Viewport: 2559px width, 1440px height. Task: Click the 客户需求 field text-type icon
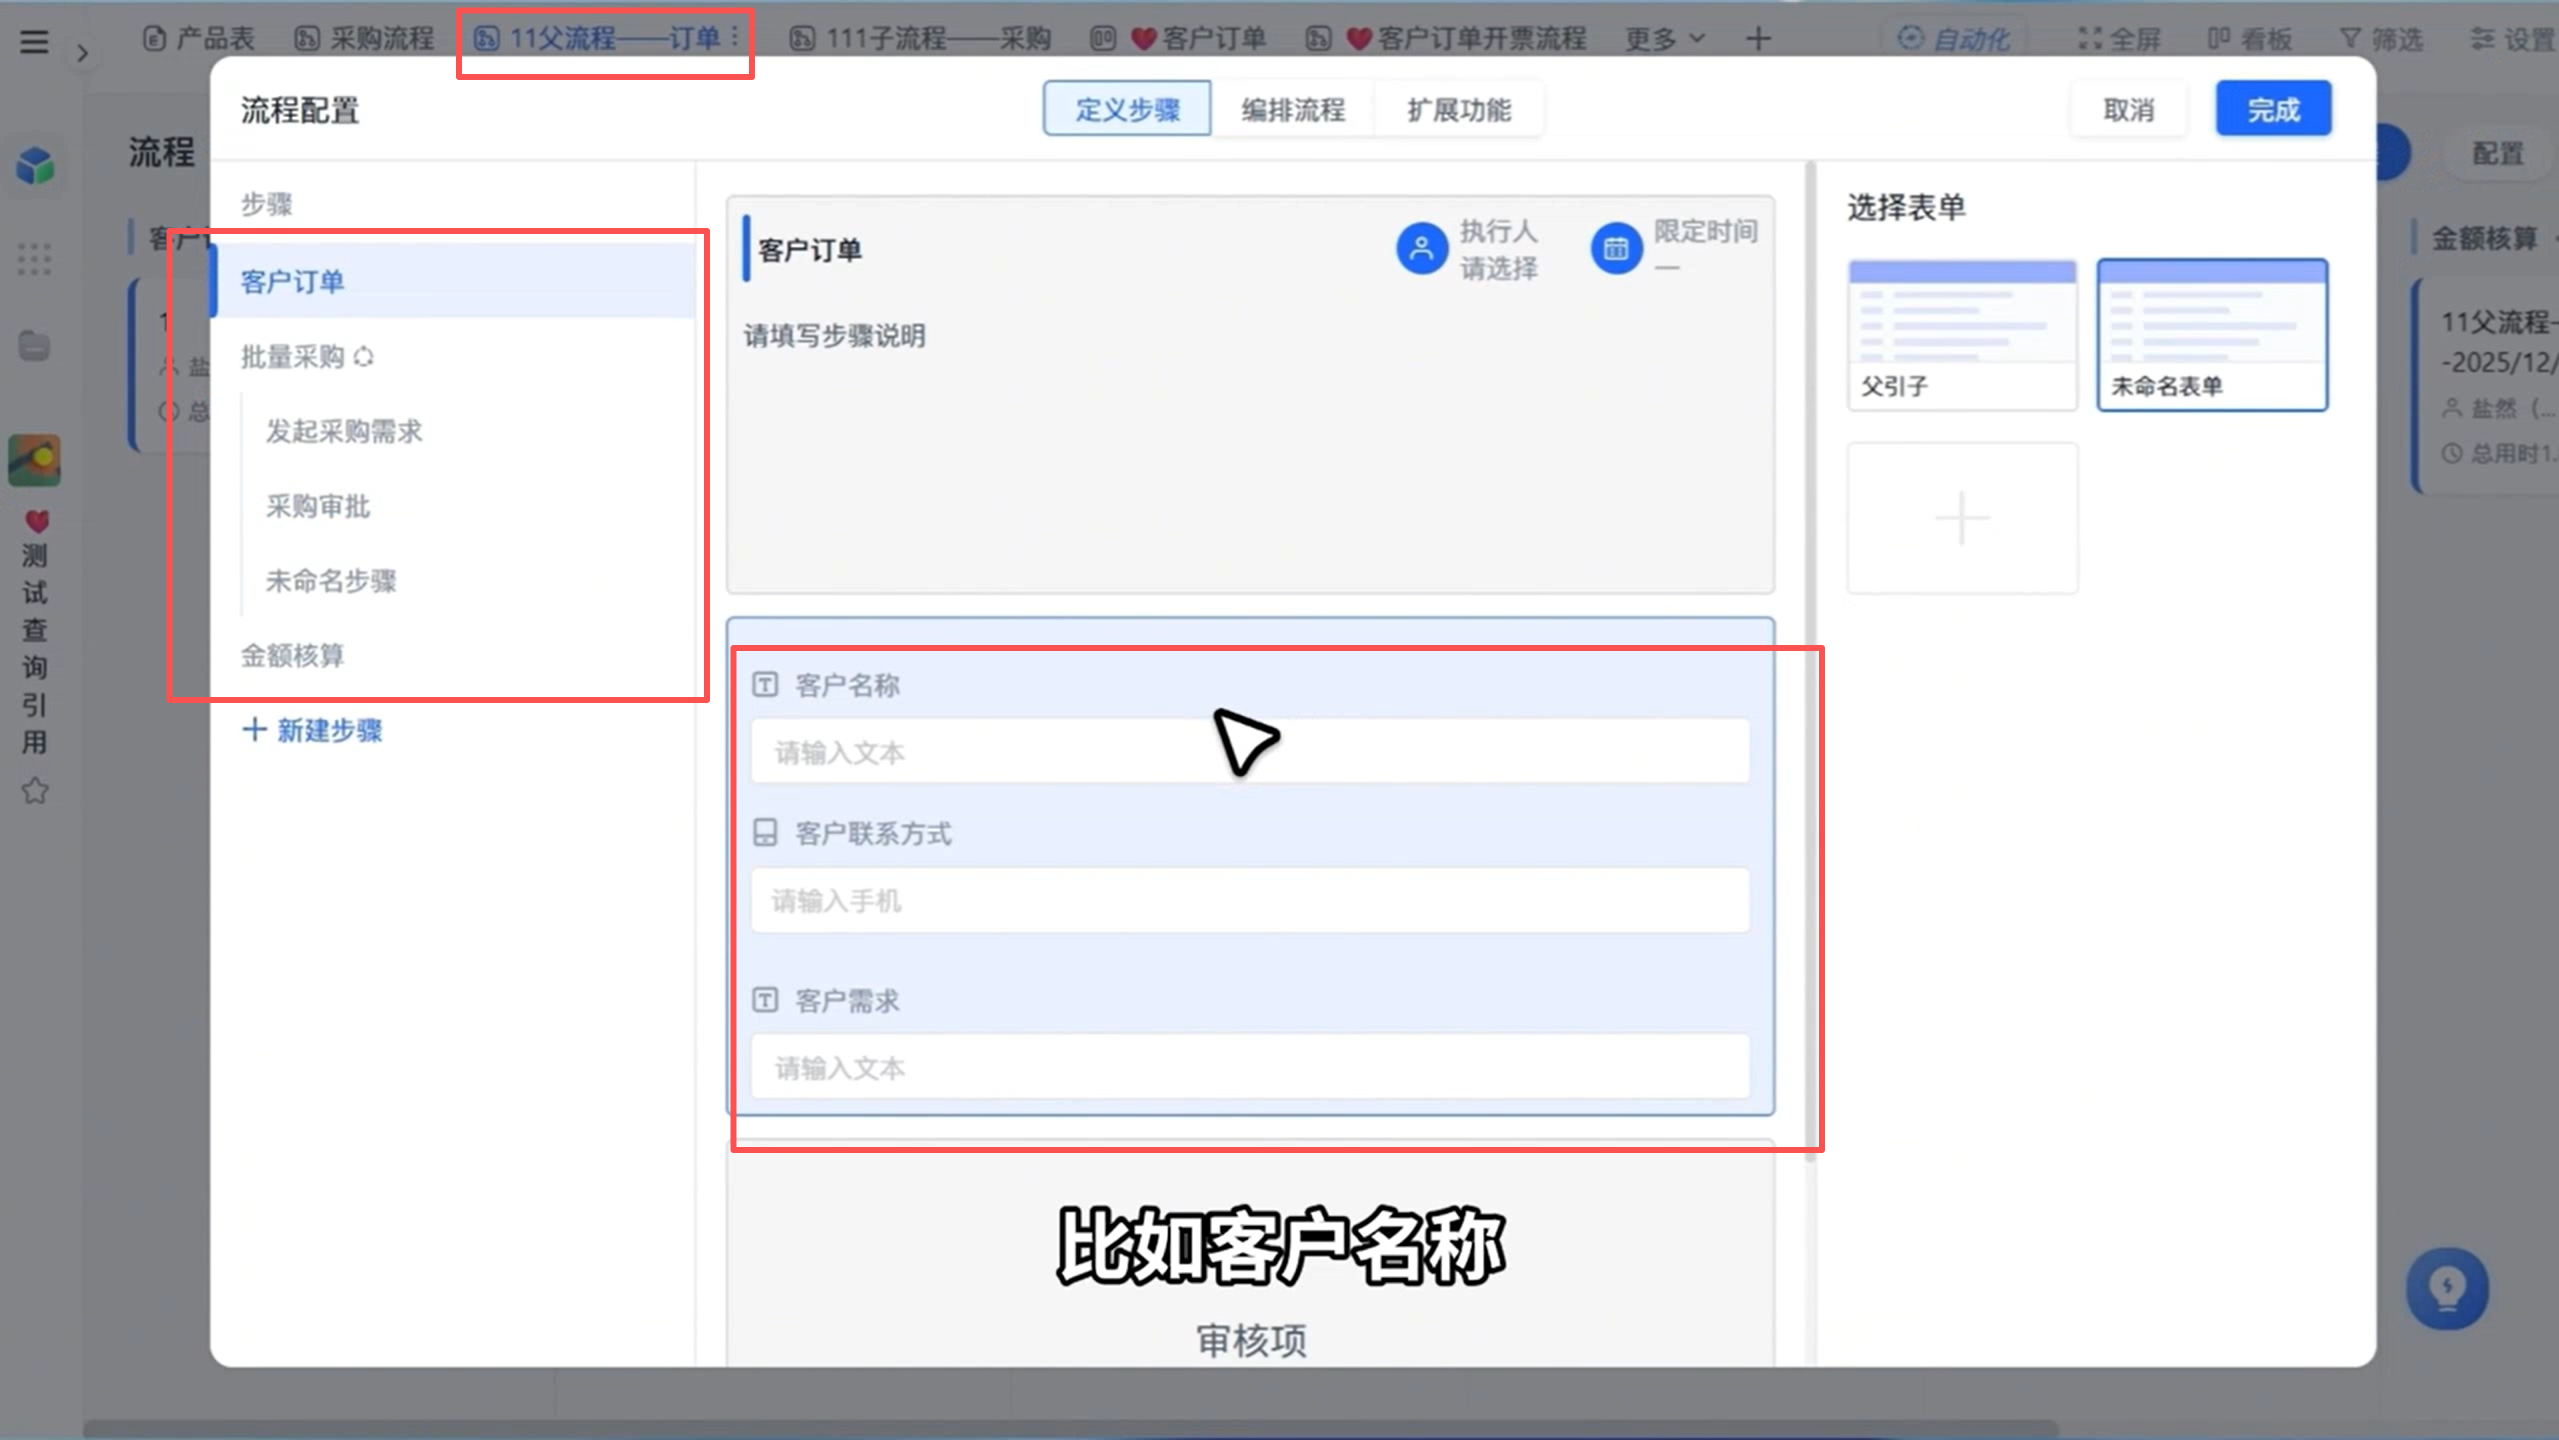tap(765, 1000)
